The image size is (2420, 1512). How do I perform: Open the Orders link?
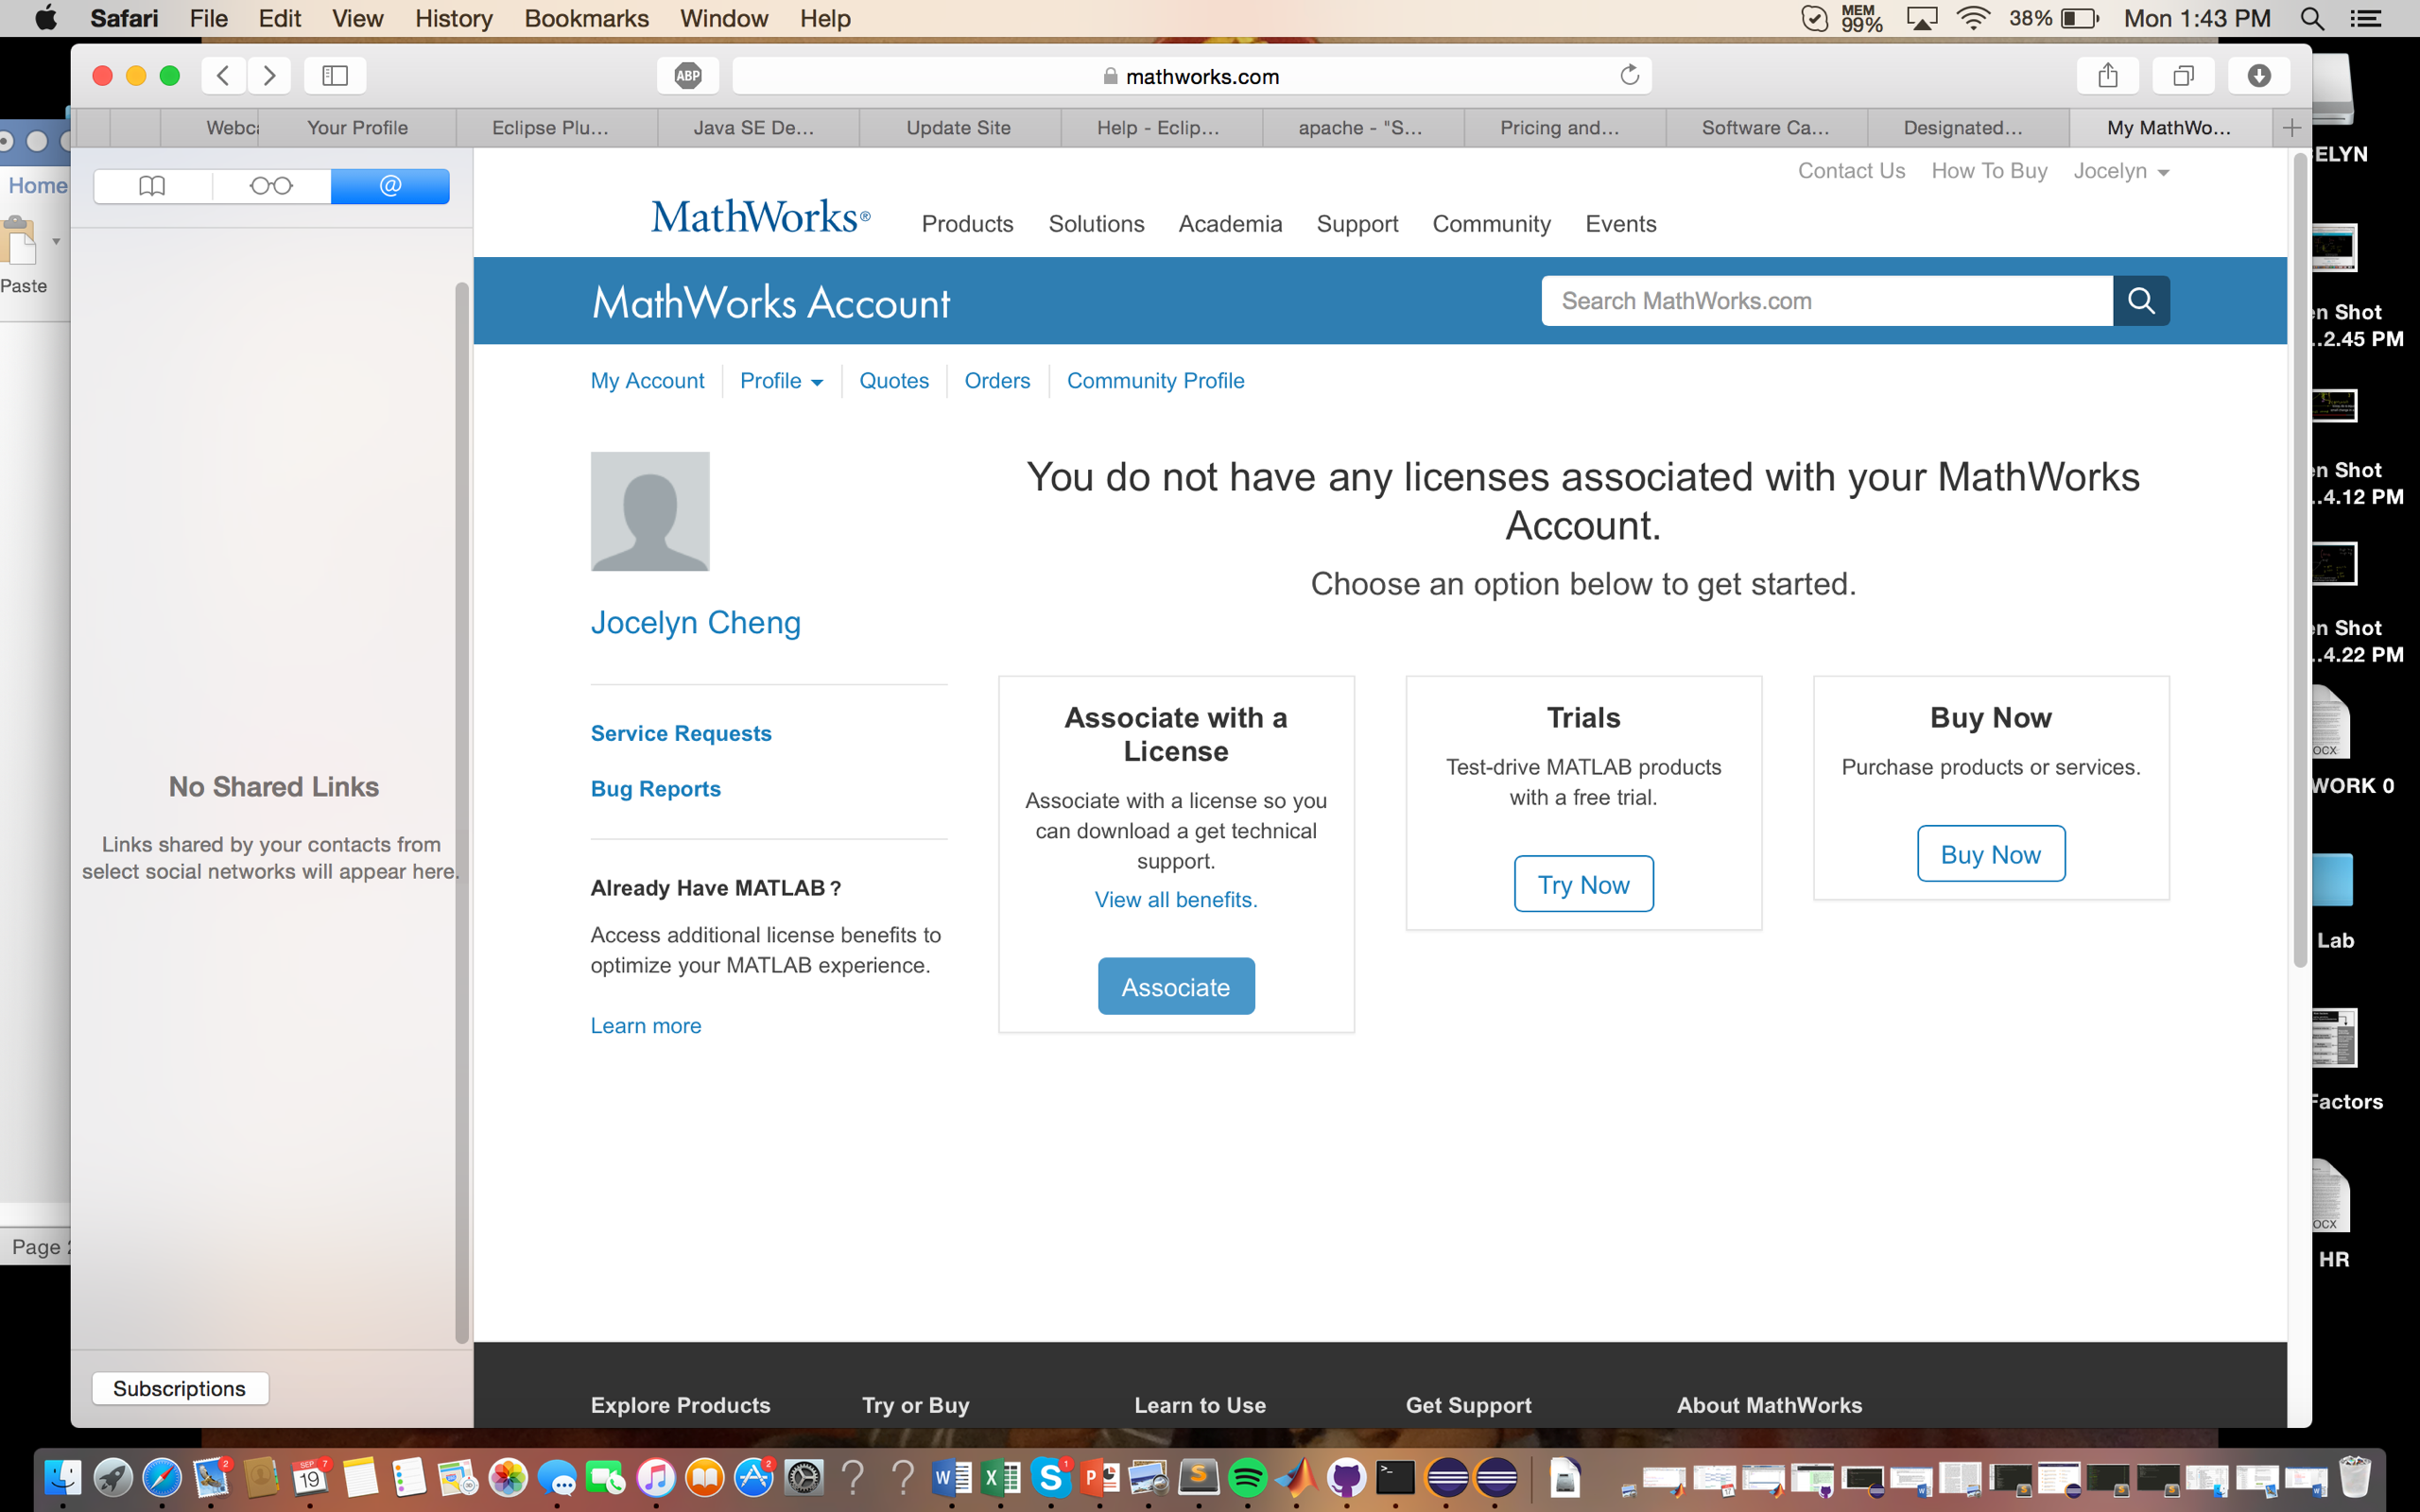coord(997,381)
